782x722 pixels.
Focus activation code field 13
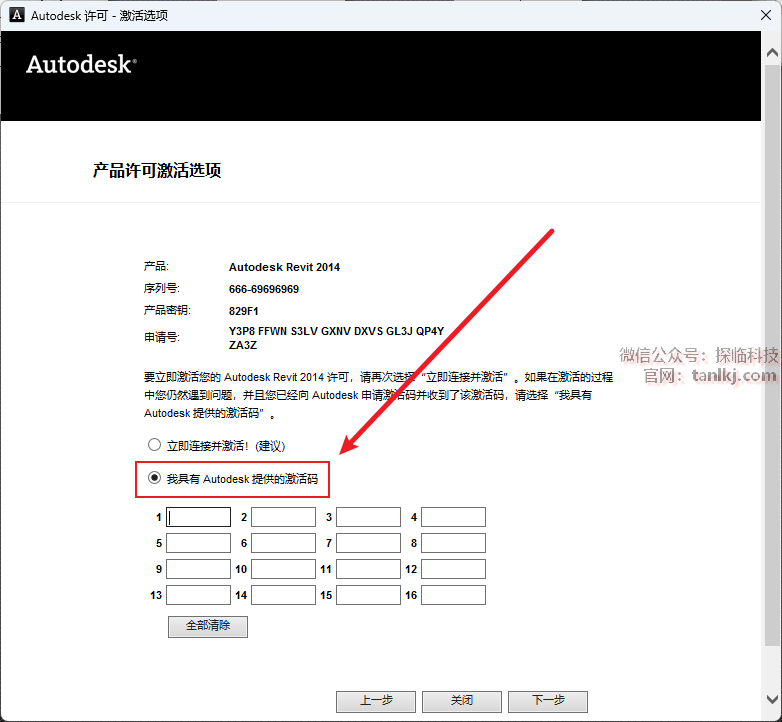point(198,595)
